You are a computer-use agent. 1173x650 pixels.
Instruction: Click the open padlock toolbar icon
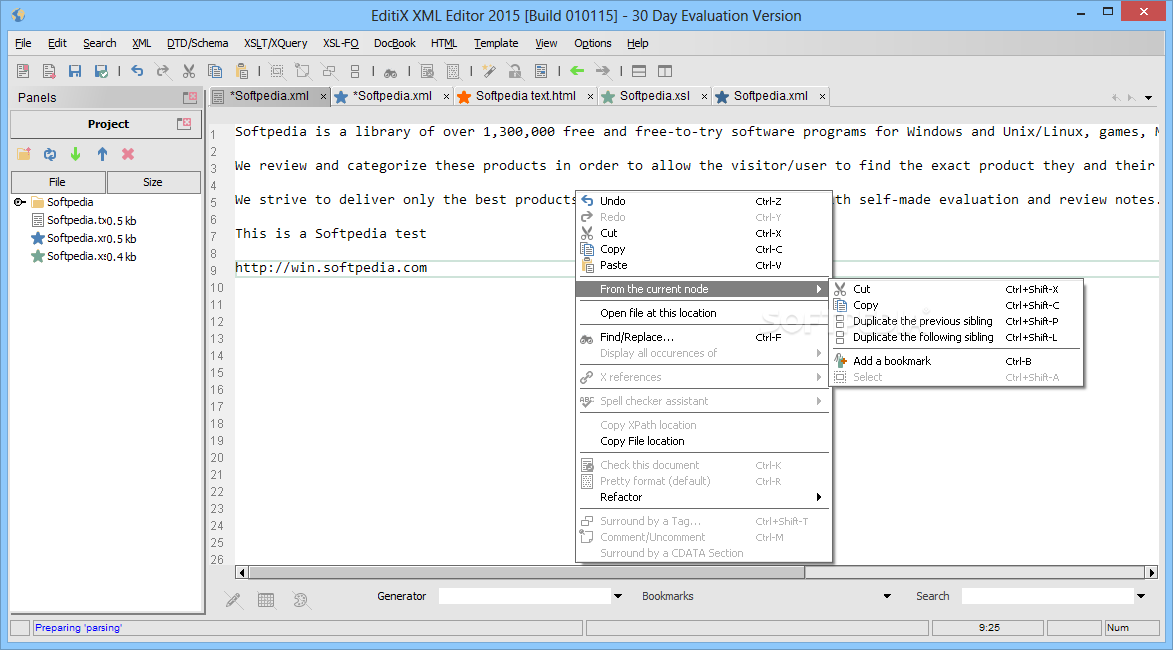[x=515, y=71]
